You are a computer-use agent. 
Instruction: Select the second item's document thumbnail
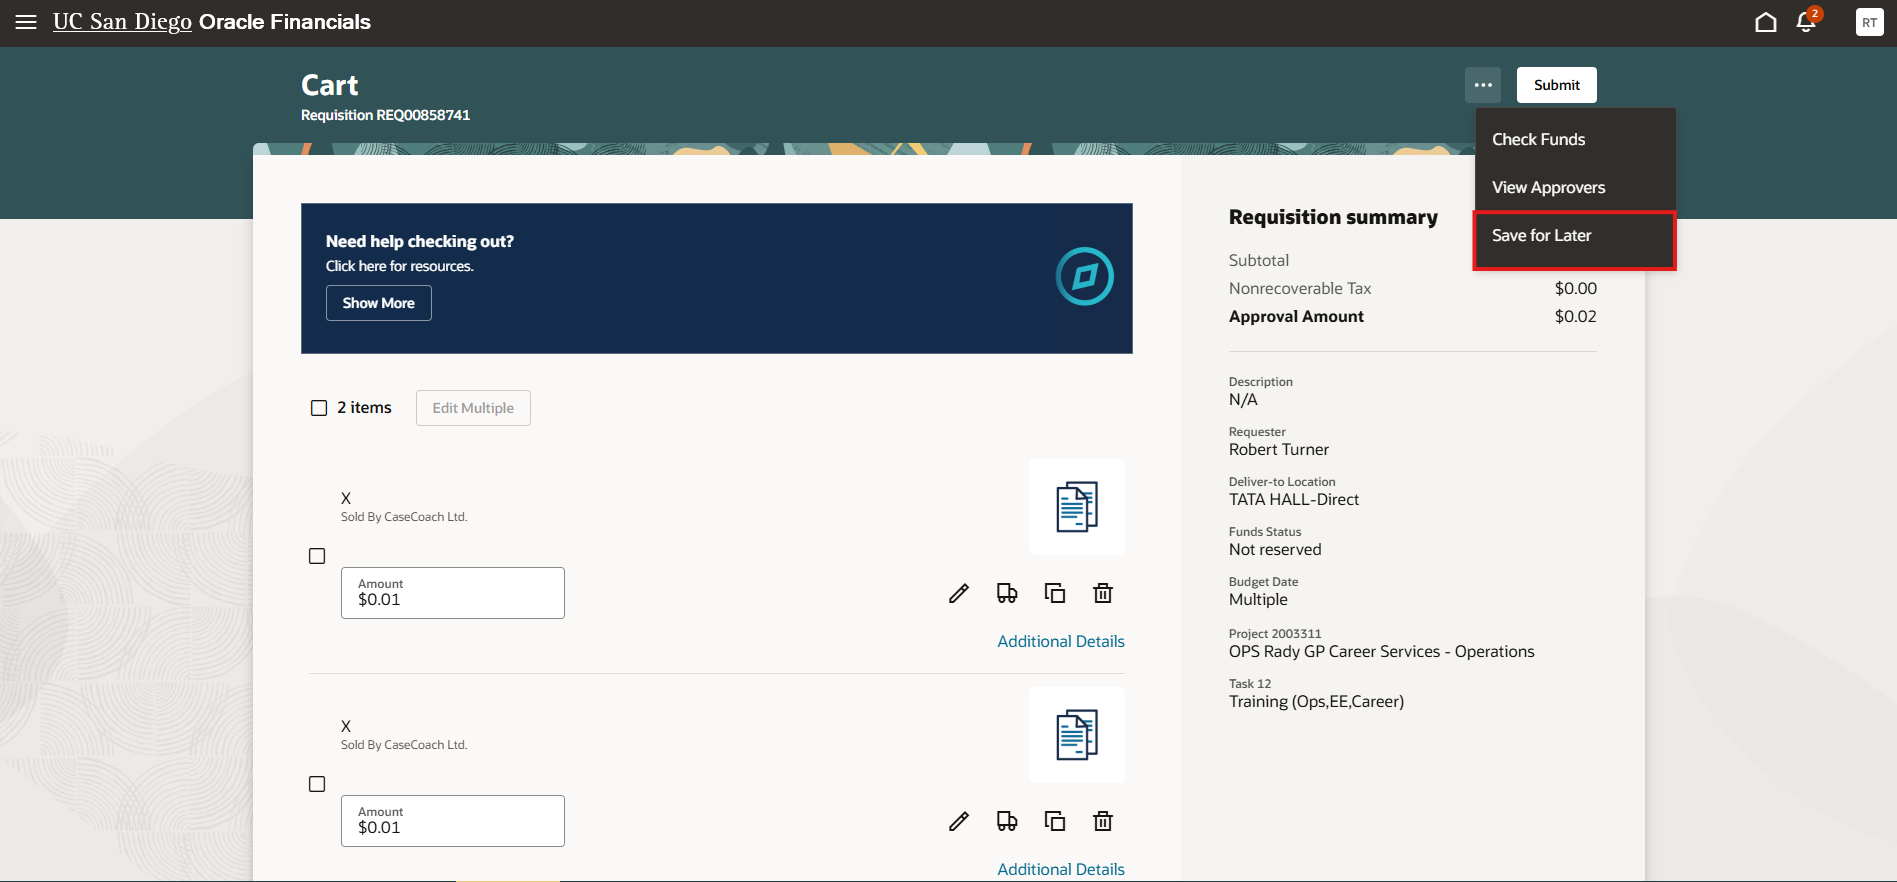(1077, 735)
